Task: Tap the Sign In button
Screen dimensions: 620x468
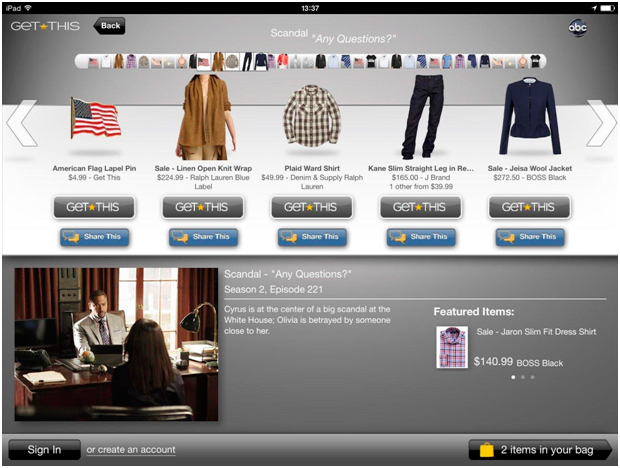Action: [44, 450]
